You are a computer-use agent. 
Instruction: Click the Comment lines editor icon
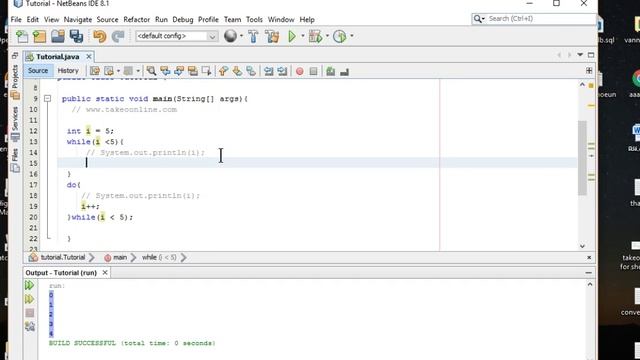(331, 71)
